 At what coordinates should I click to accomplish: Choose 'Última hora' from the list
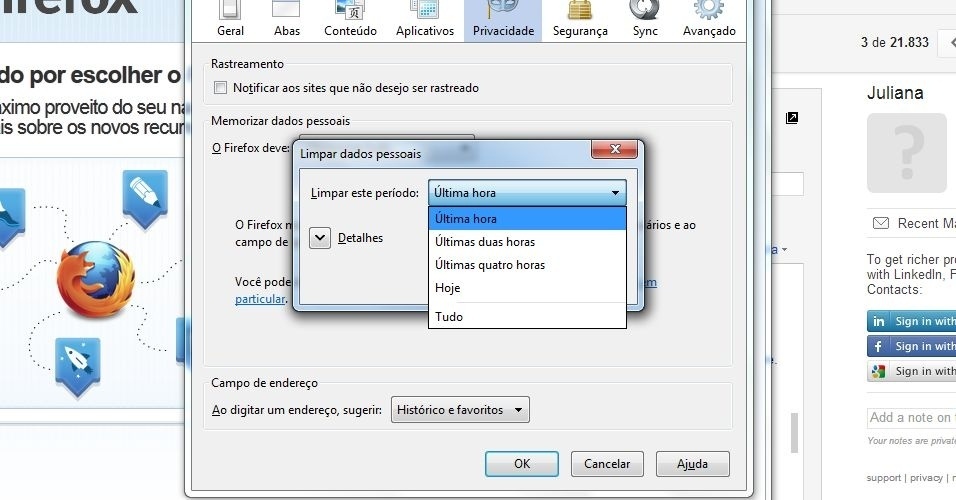point(527,218)
